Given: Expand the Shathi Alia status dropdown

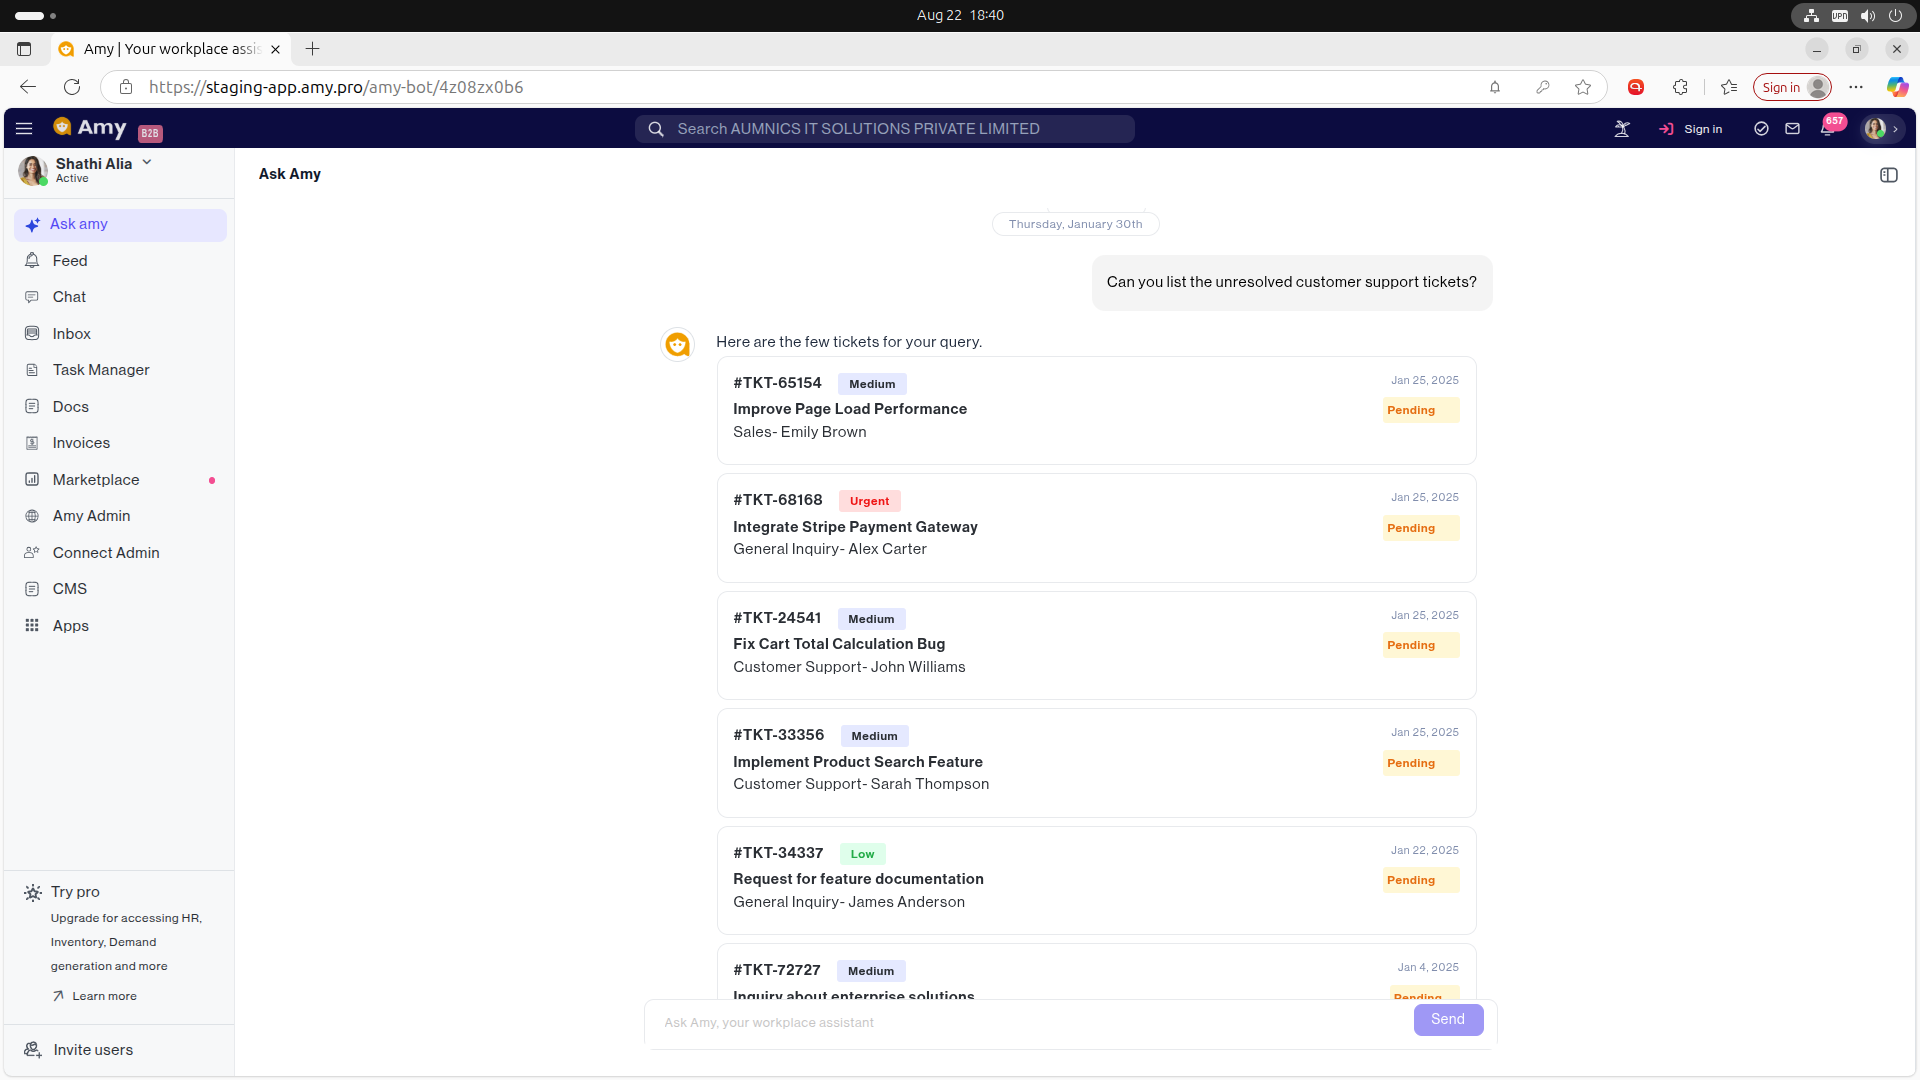Looking at the screenshot, I should (x=147, y=162).
